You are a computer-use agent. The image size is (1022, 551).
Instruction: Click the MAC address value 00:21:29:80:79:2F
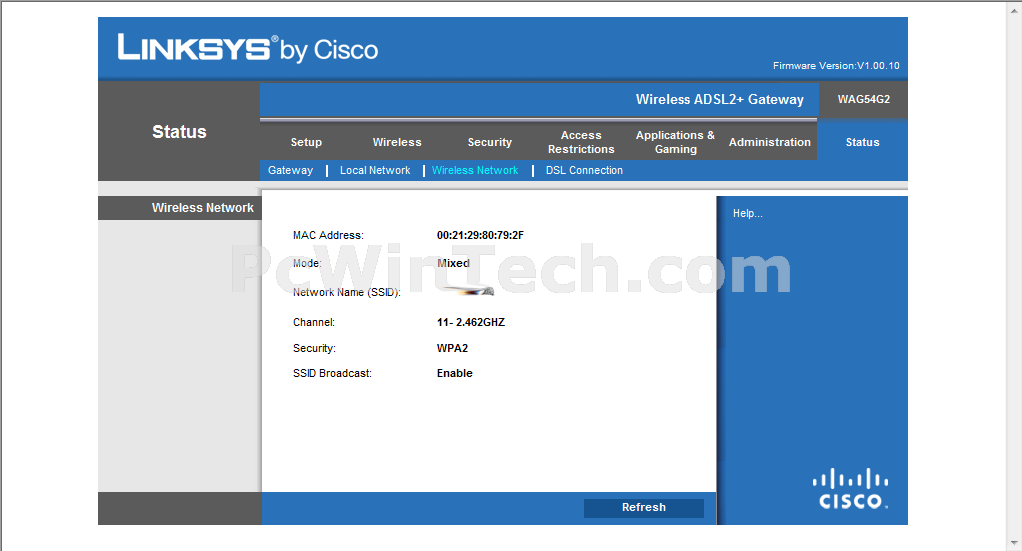coord(480,235)
